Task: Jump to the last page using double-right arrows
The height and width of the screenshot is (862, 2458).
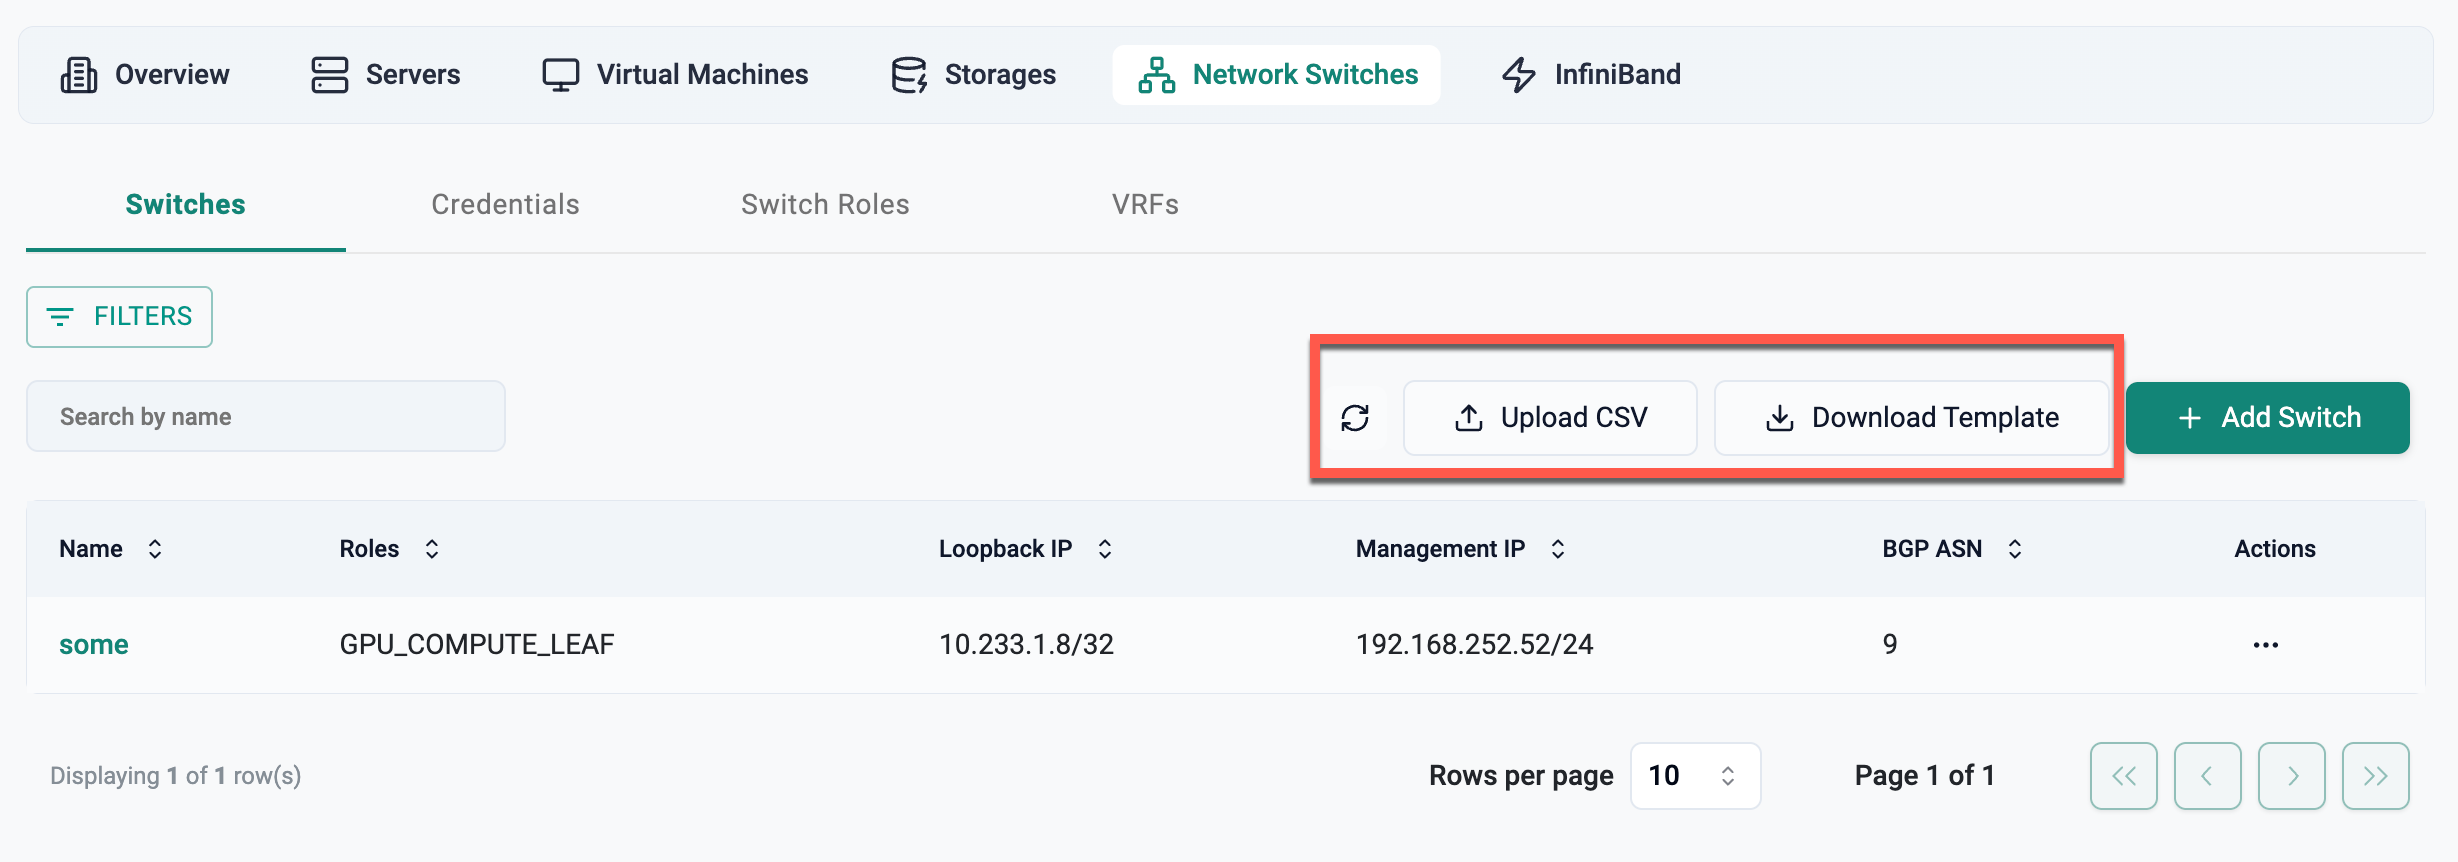Action: pyautogui.click(x=2375, y=776)
